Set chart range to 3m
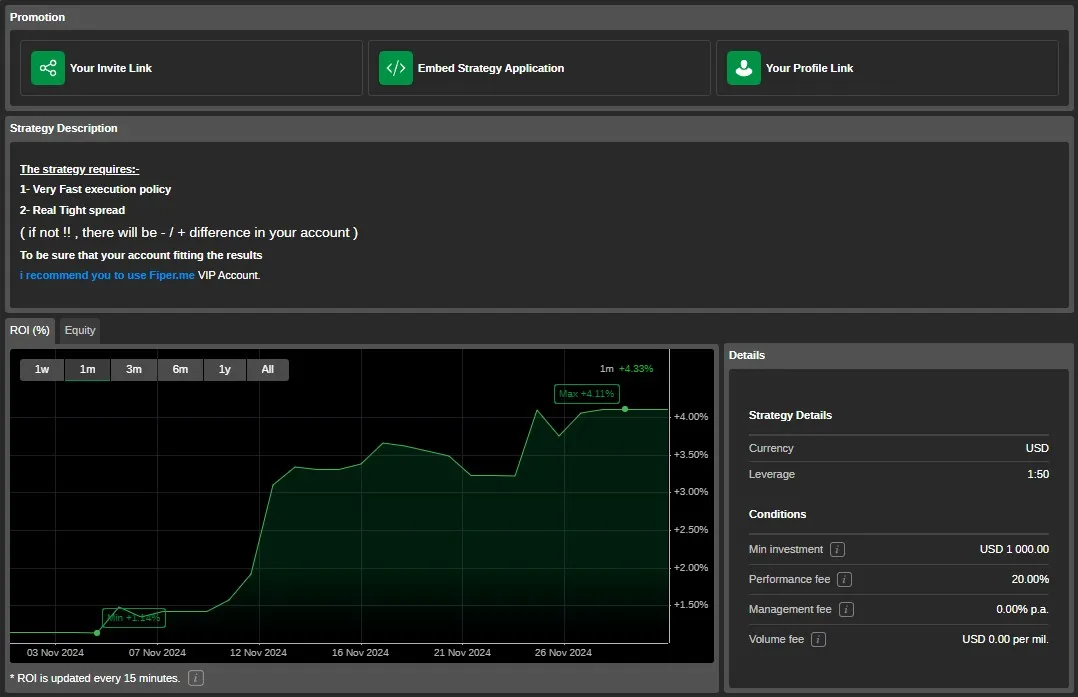The height and width of the screenshot is (697, 1078). (x=134, y=369)
